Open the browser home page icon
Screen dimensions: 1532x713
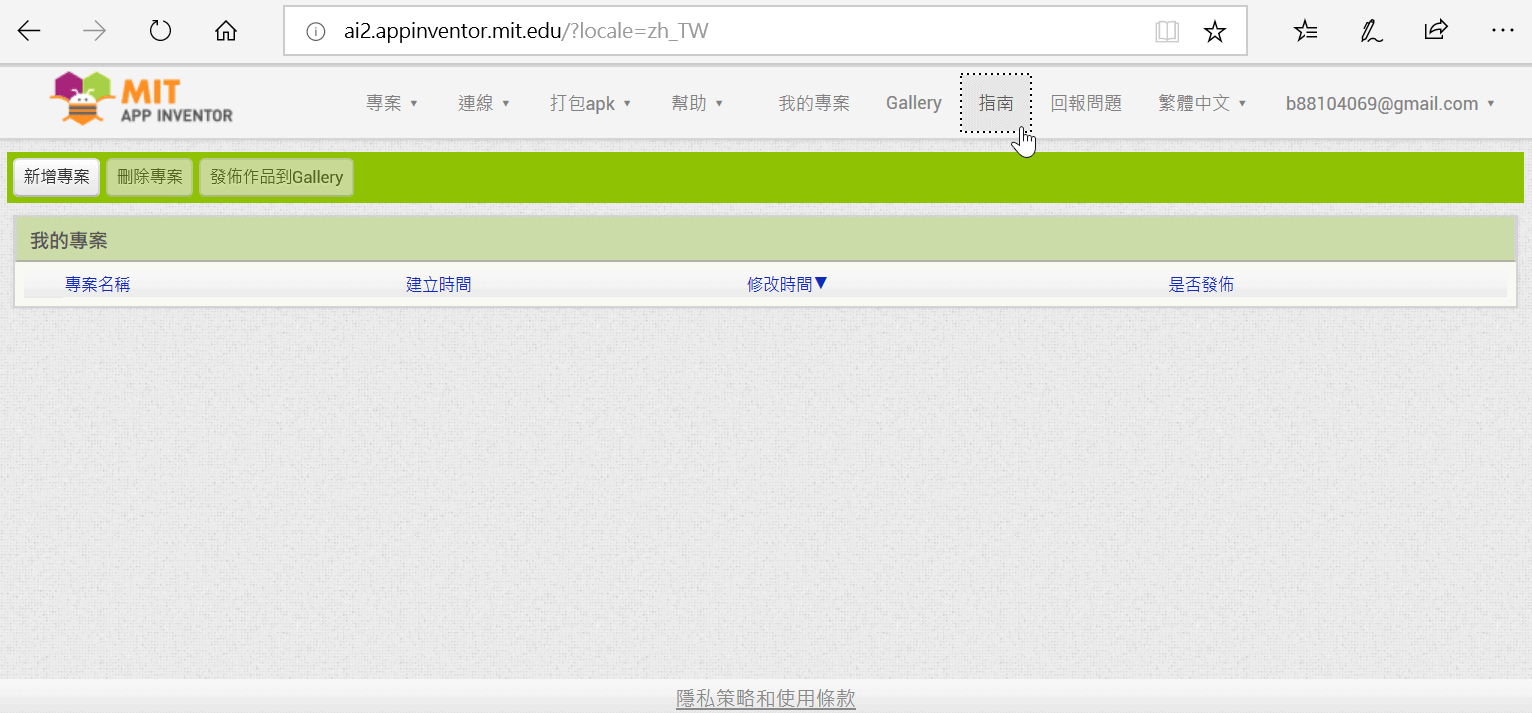click(x=226, y=31)
